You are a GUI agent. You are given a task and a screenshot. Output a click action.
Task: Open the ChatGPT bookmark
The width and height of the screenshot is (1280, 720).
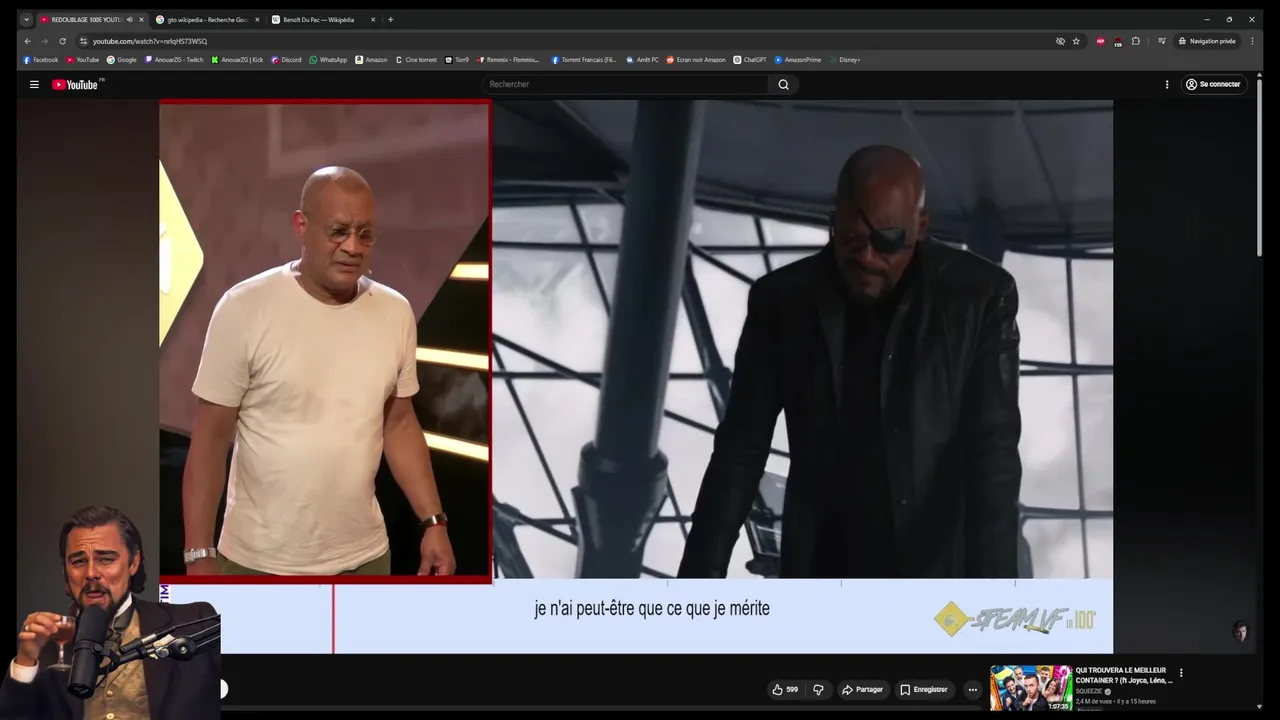point(750,60)
